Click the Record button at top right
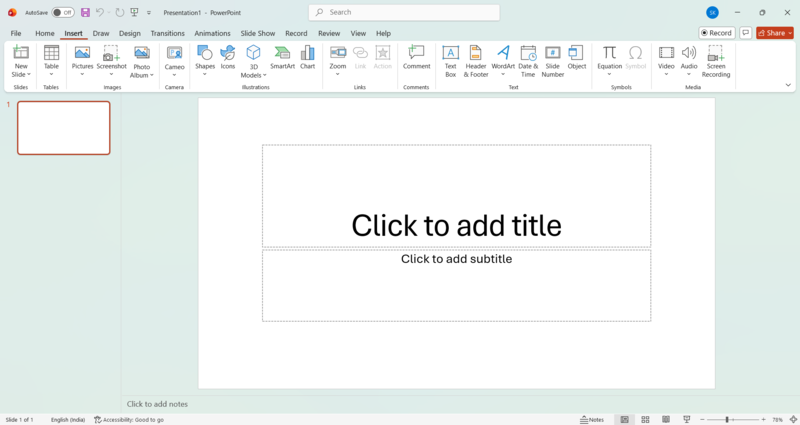This screenshot has height=425, width=800. [x=716, y=33]
